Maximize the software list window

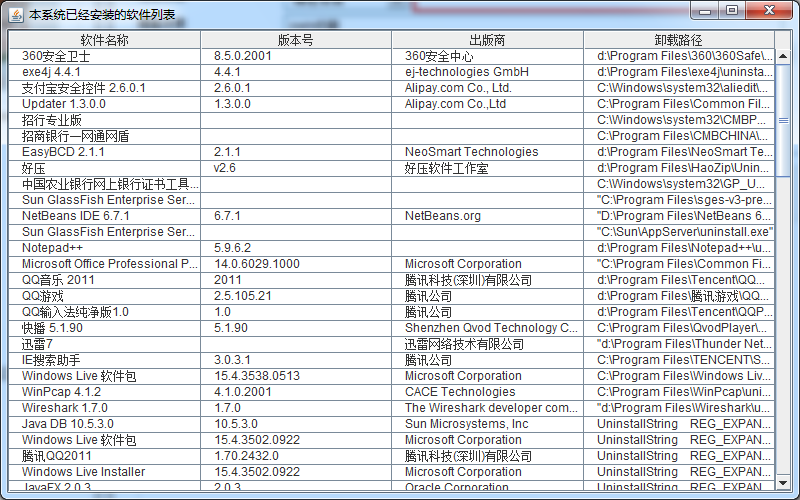coord(732,11)
